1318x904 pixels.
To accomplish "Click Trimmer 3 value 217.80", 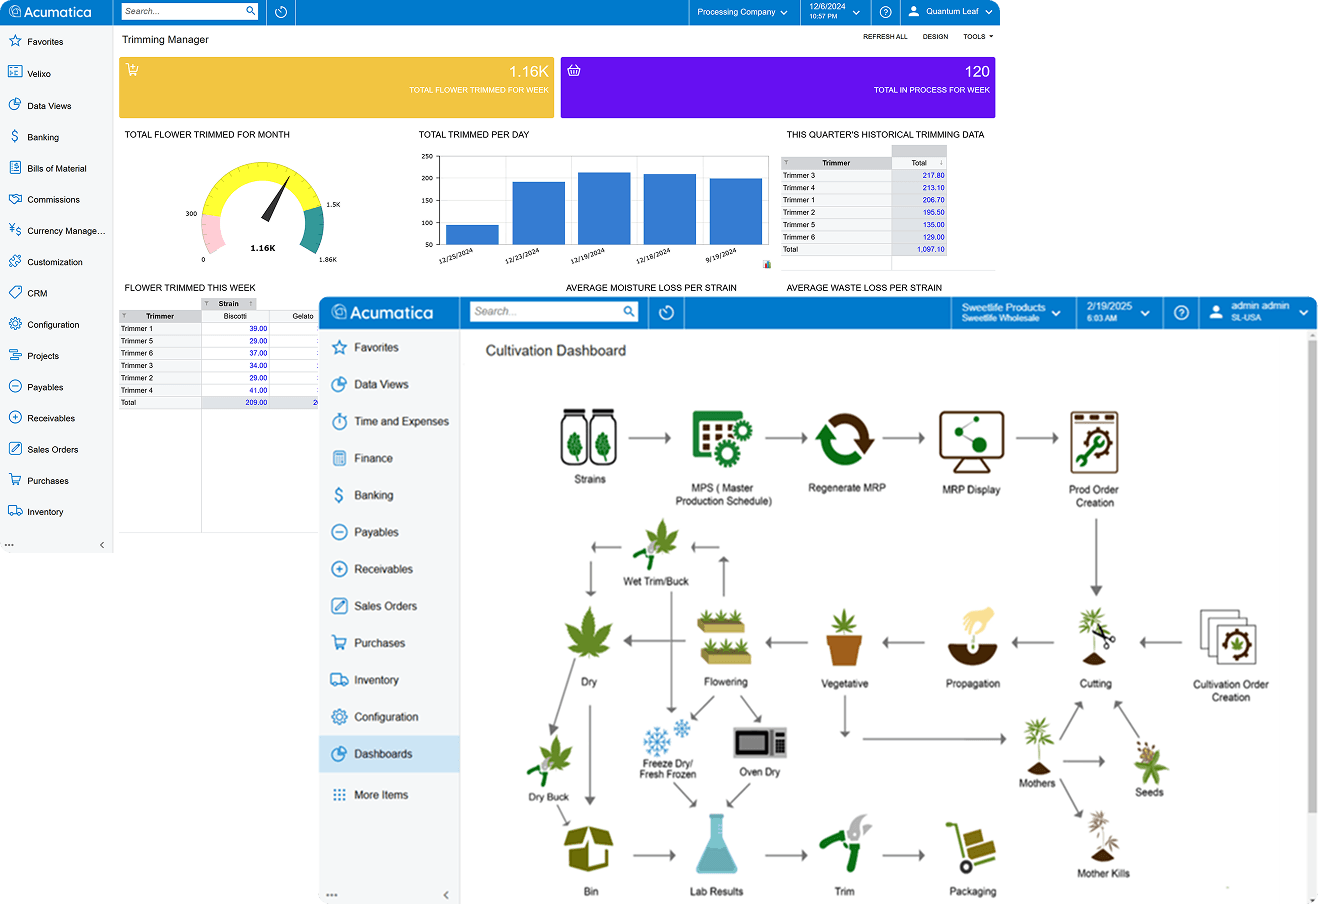I will tap(933, 175).
